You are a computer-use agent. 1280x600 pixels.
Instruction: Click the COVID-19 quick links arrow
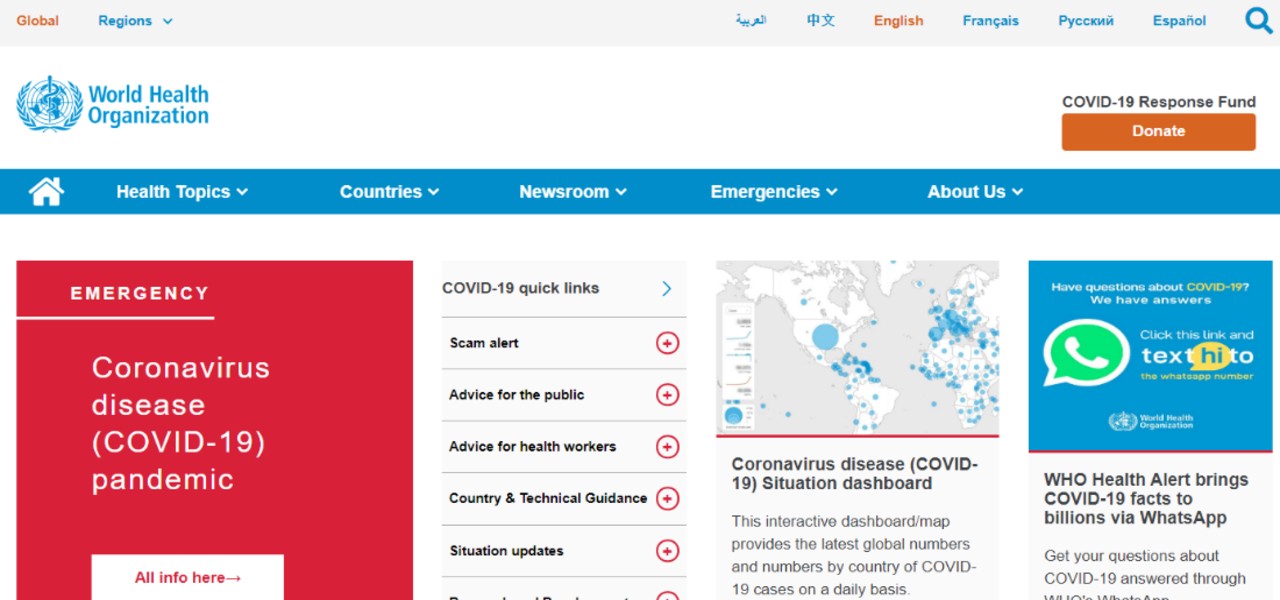tap(666, 288)
